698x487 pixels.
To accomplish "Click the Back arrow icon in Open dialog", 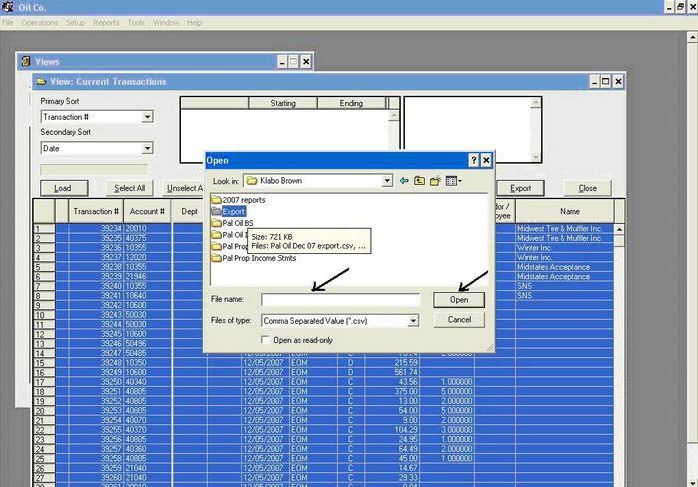I will coord(404,181).
